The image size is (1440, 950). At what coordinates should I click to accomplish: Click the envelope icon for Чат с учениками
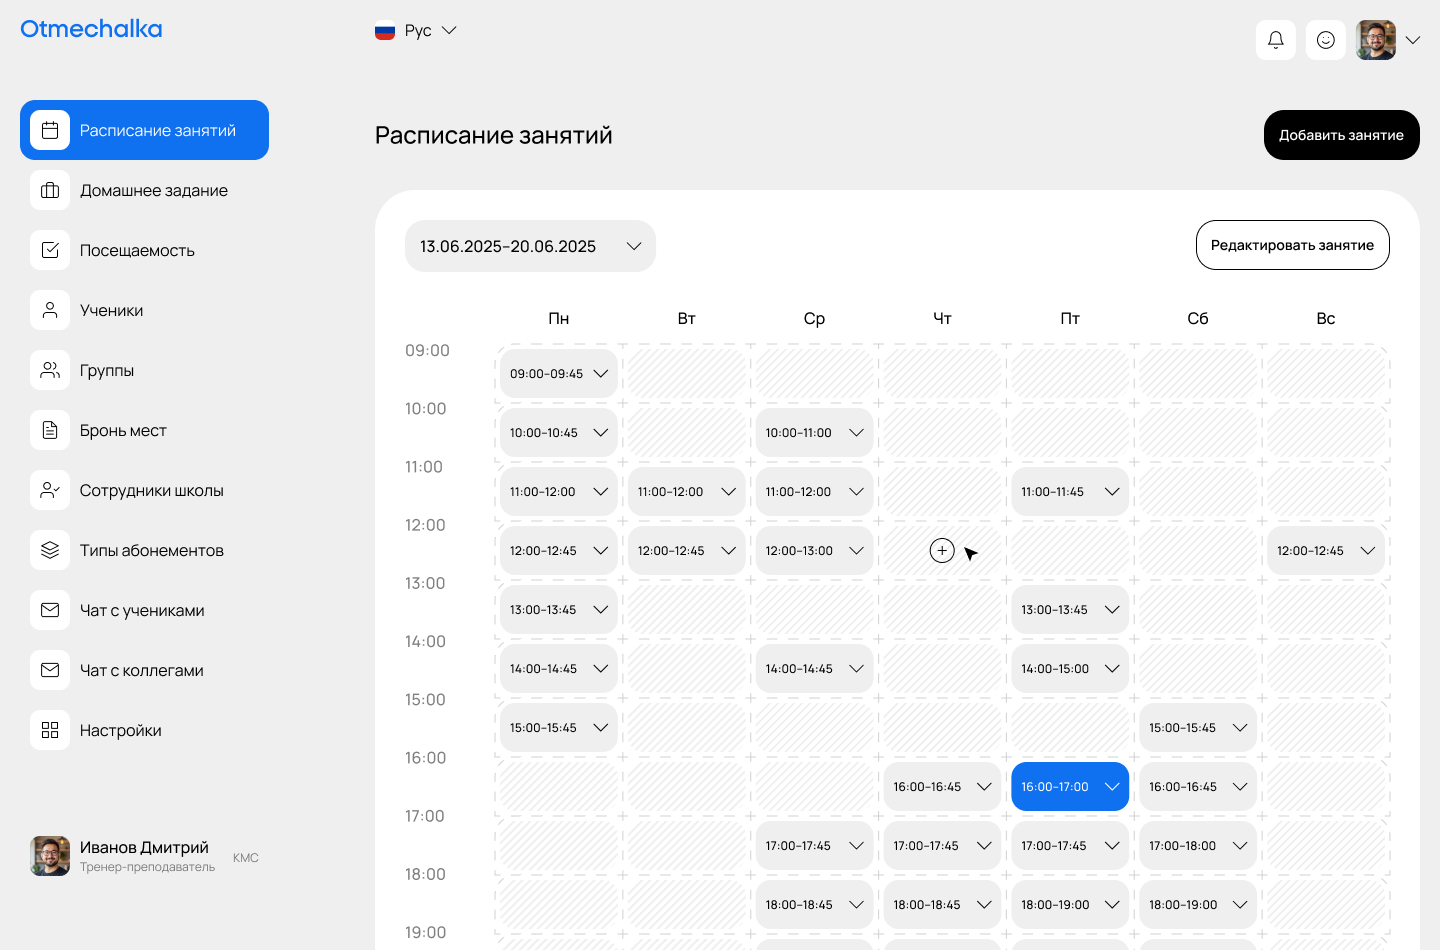click(x=50, y=610)
